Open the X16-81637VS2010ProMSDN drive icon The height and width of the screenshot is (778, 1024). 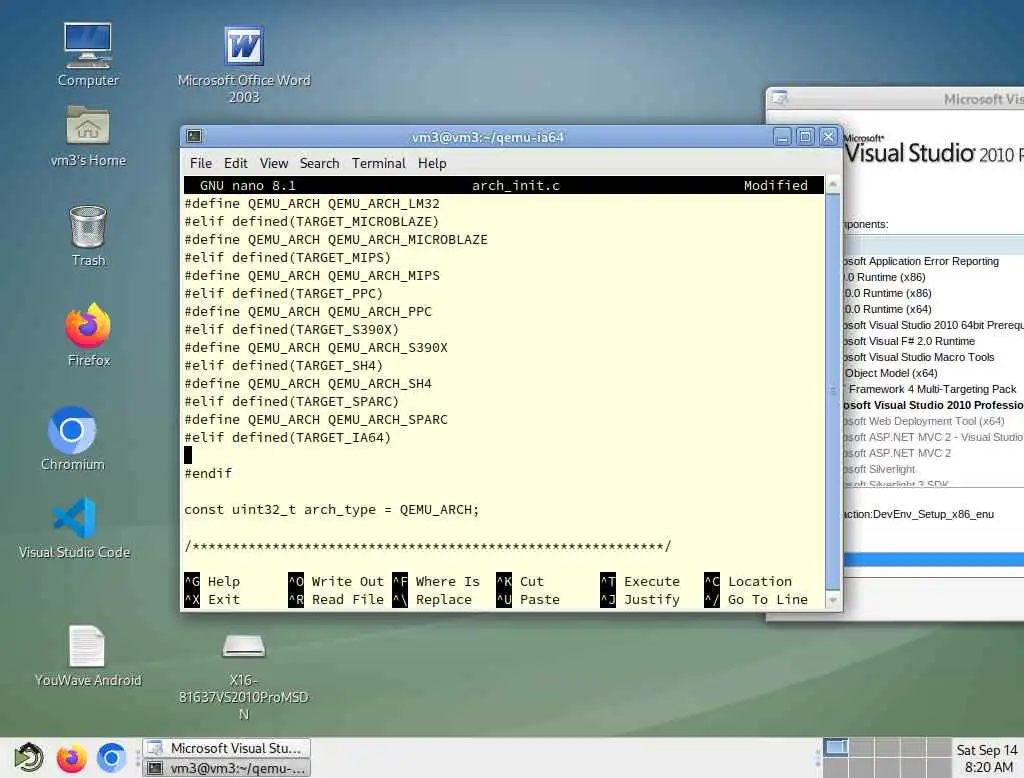click(x=244, y=676)
